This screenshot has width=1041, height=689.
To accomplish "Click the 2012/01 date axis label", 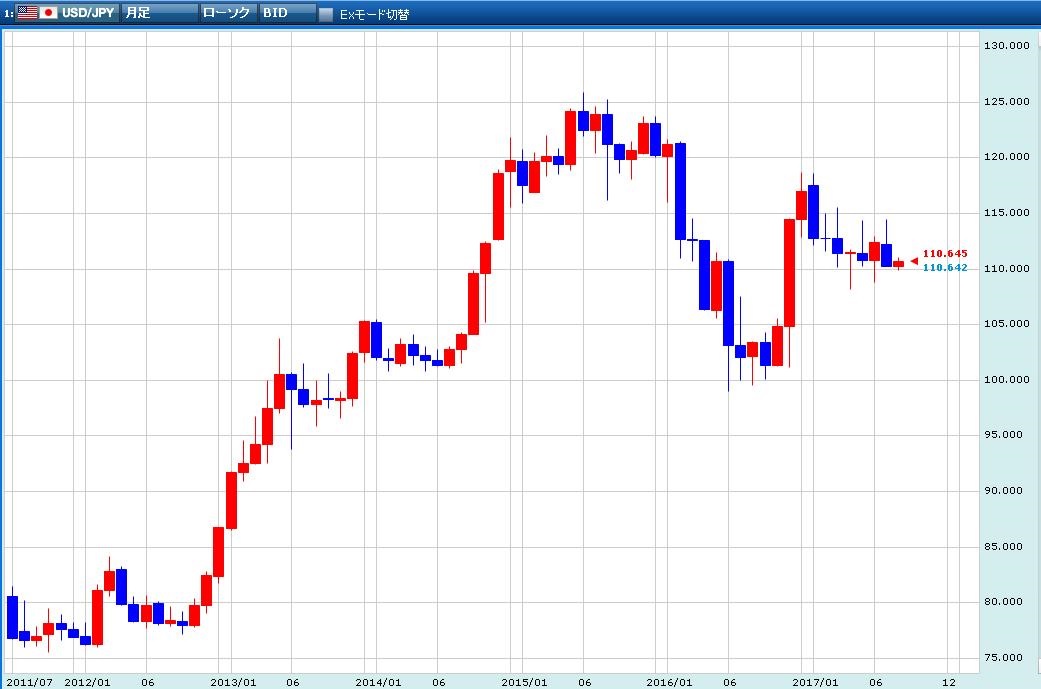I will [x=87, y=682].
